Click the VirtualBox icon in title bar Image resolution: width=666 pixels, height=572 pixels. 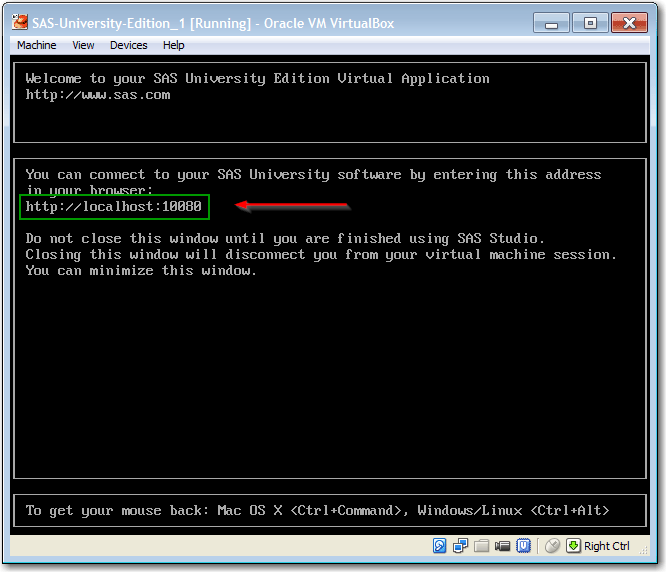(20, 22)
